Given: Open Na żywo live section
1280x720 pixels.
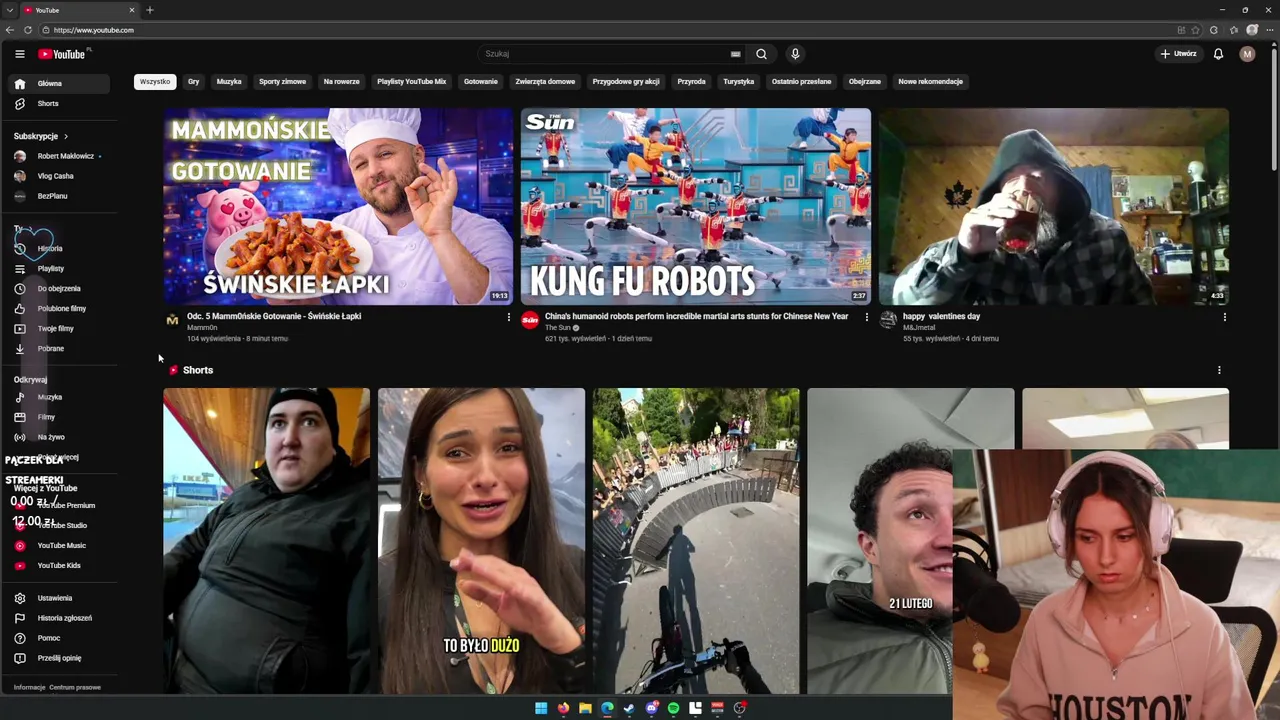Looking at the screenshot, I should (x=60, y=437).
